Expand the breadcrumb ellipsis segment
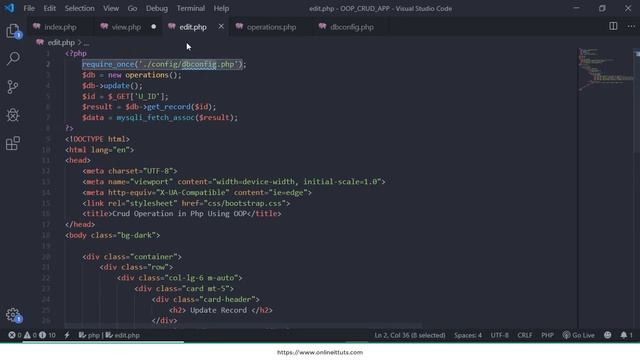Image resolution: width=640 pixels, height=360 pixels. (87, 43)
